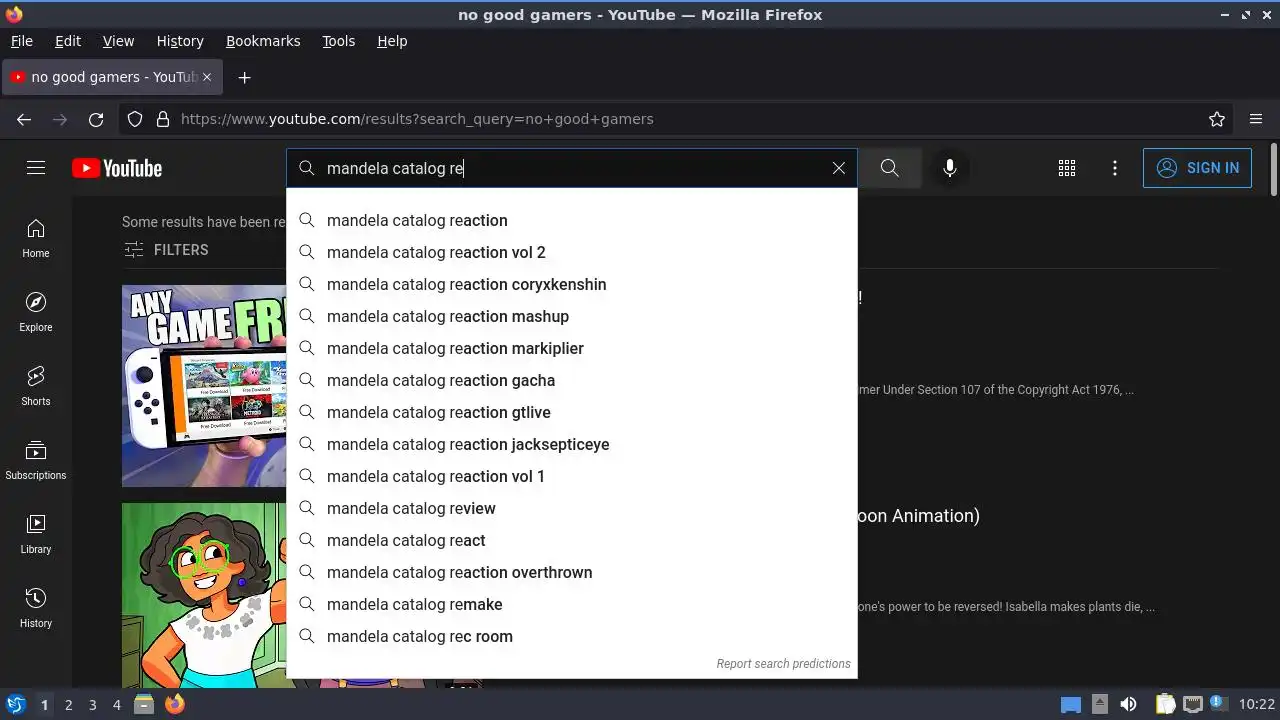Open a new tab with the plus button
This screenshot has width=1280, height=720.
tap(244, 77)
